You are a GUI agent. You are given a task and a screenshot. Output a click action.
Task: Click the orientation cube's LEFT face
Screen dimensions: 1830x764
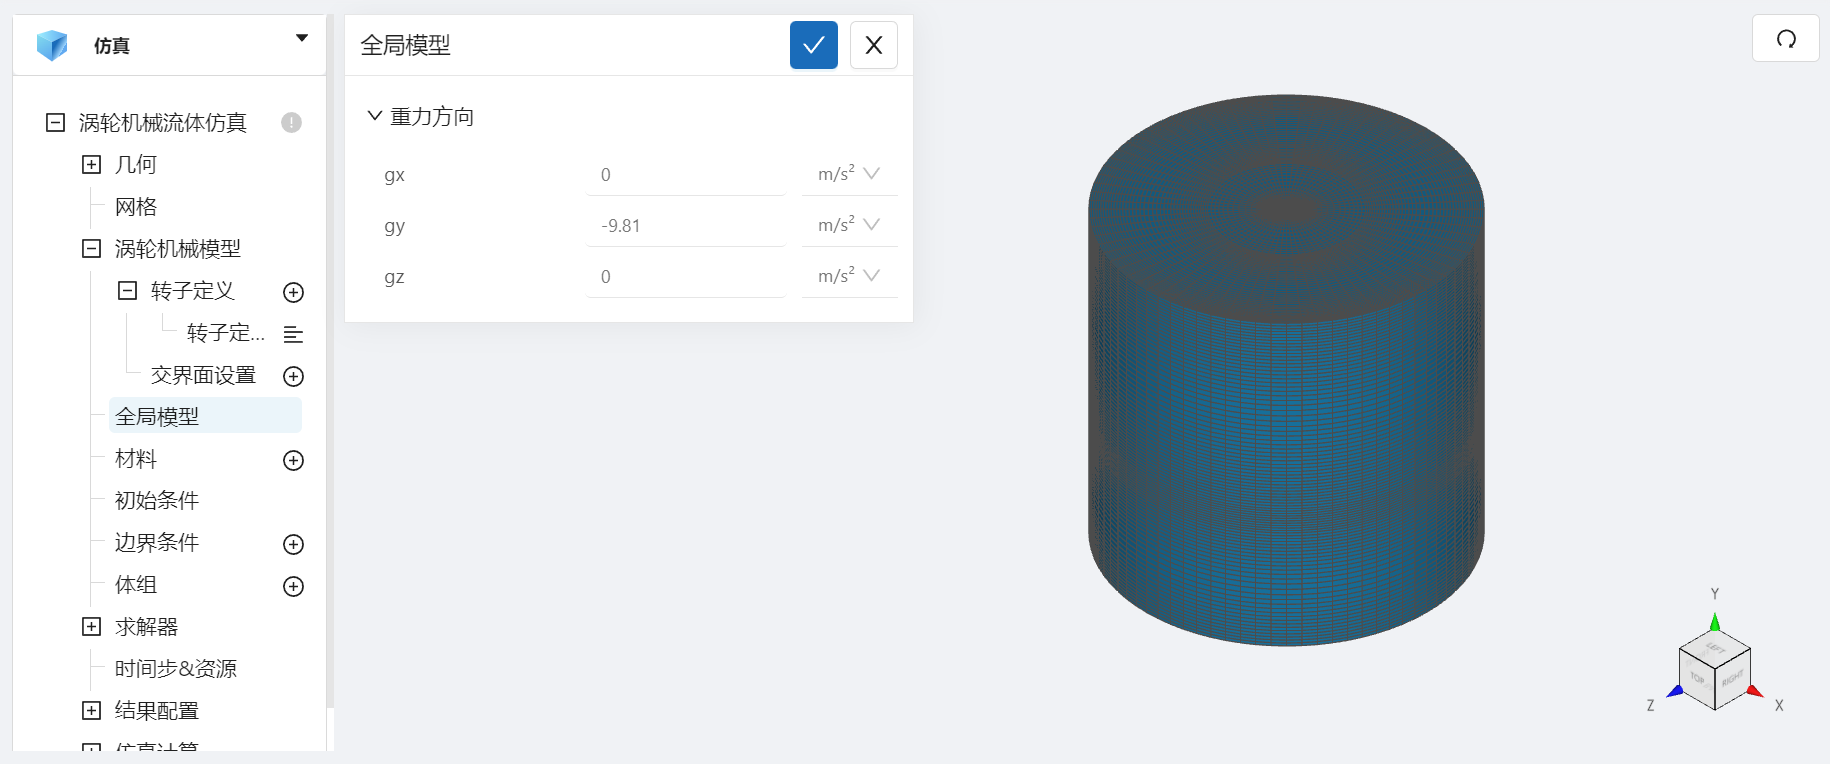coord(1715,647)
